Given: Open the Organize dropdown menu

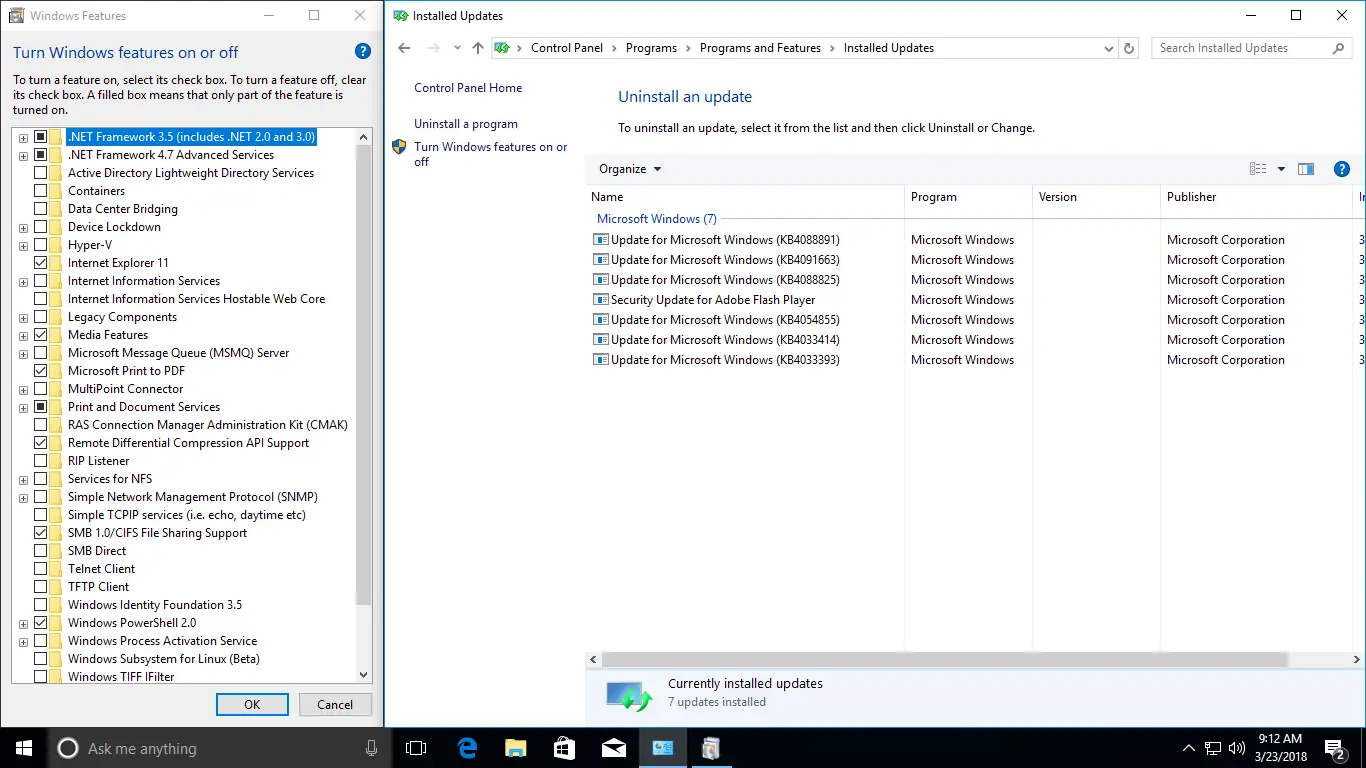Looking at the screenshot, I should [x=630, y=169].
